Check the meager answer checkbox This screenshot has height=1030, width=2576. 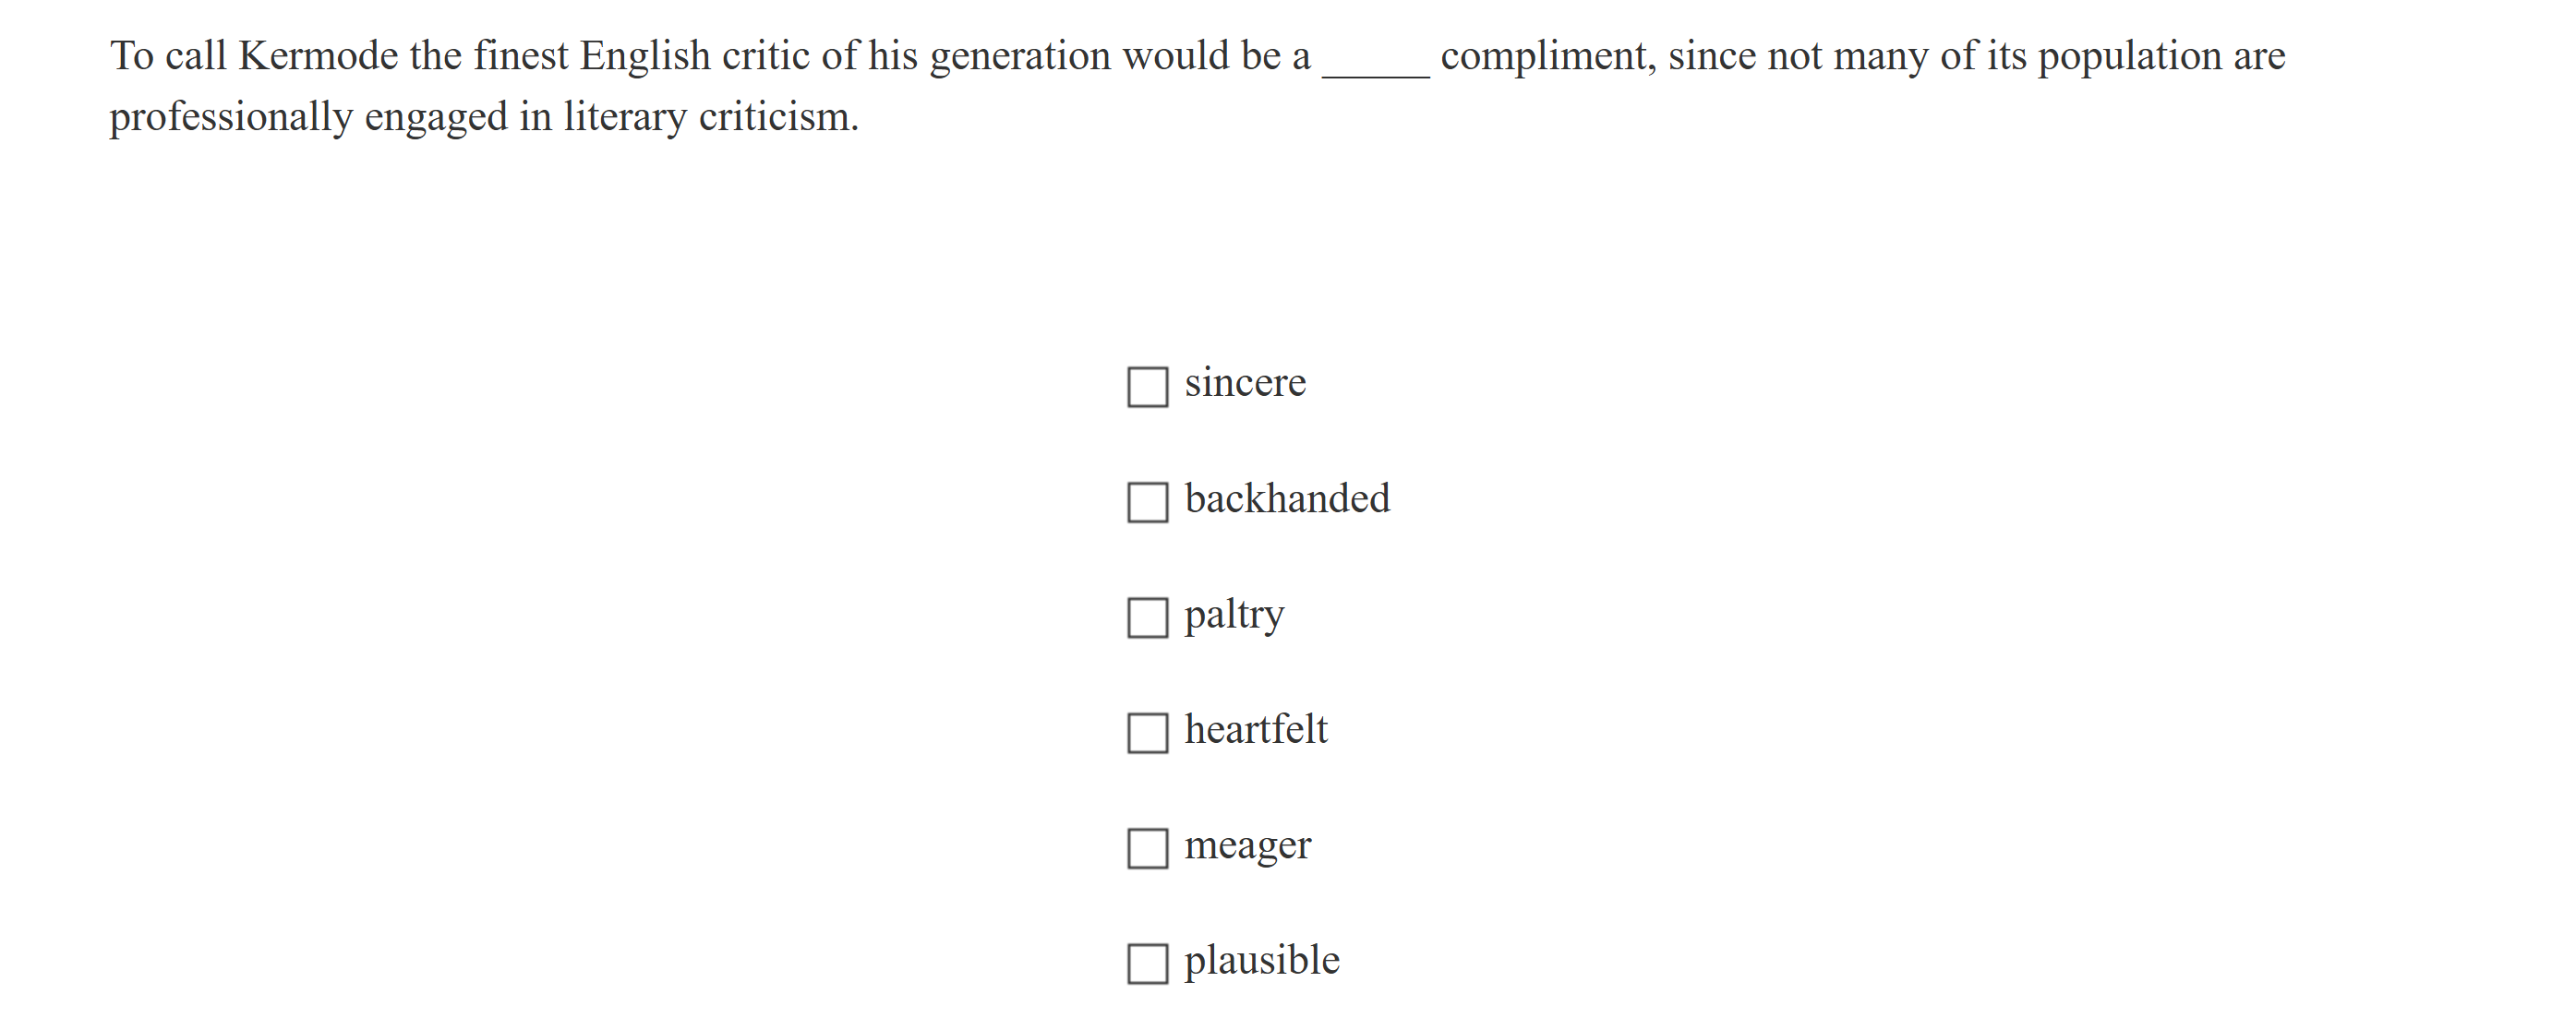[x=1148, y=847]
